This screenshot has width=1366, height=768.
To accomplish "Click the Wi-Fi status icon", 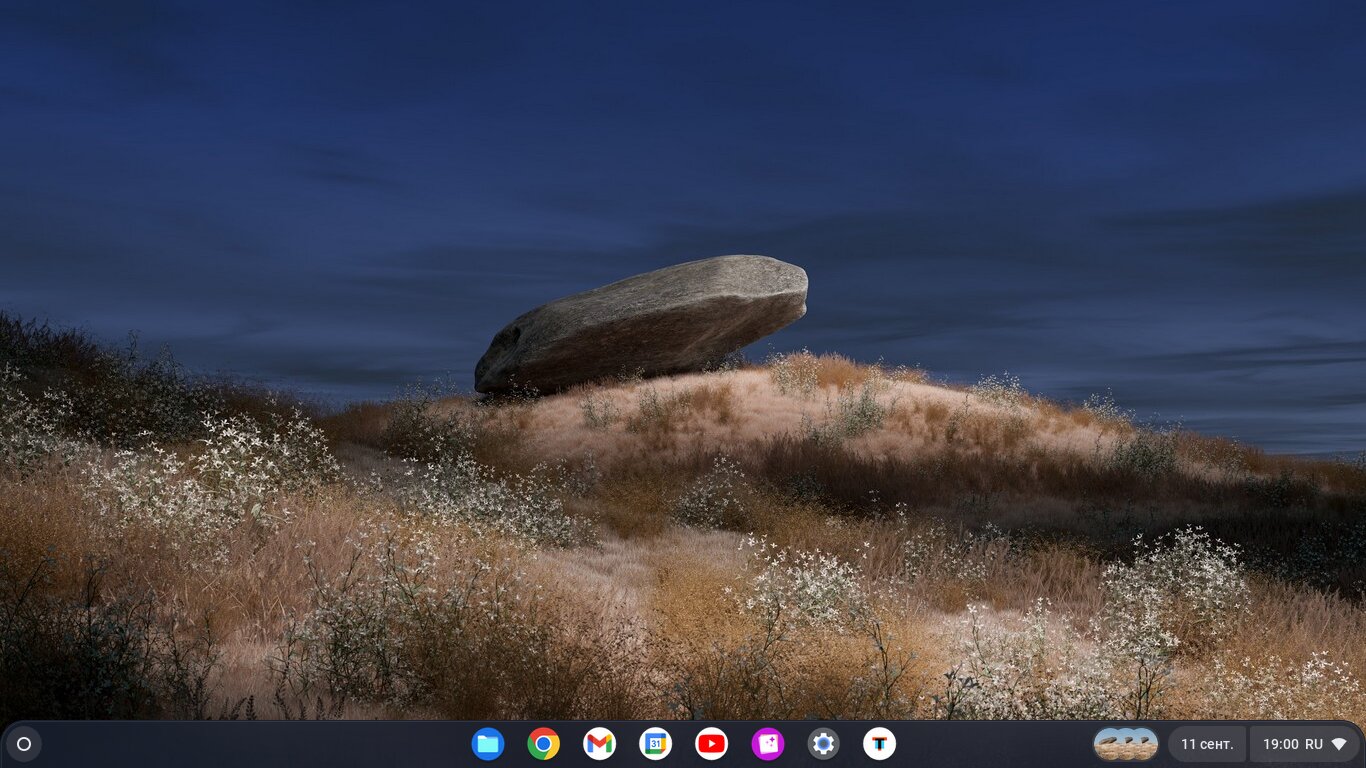I will [x=1339, y=744].
